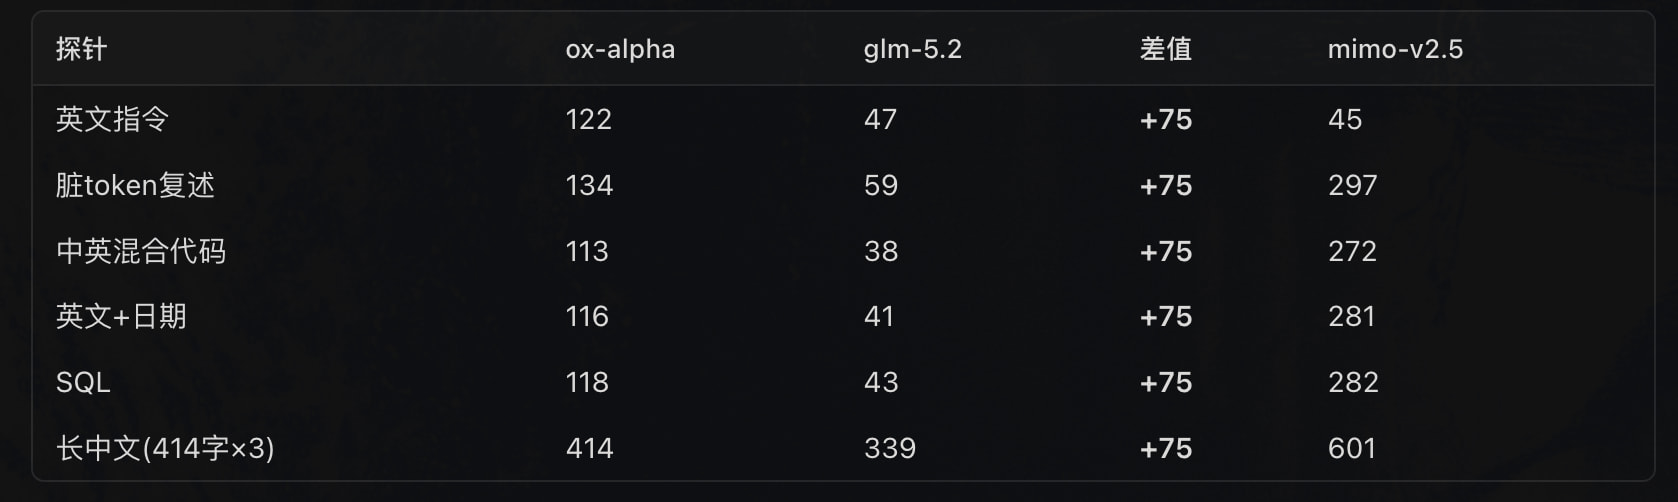This screenshot has height=502, width=1678.
Task: Click the 差值 column header
Action: pos(1165,49)
